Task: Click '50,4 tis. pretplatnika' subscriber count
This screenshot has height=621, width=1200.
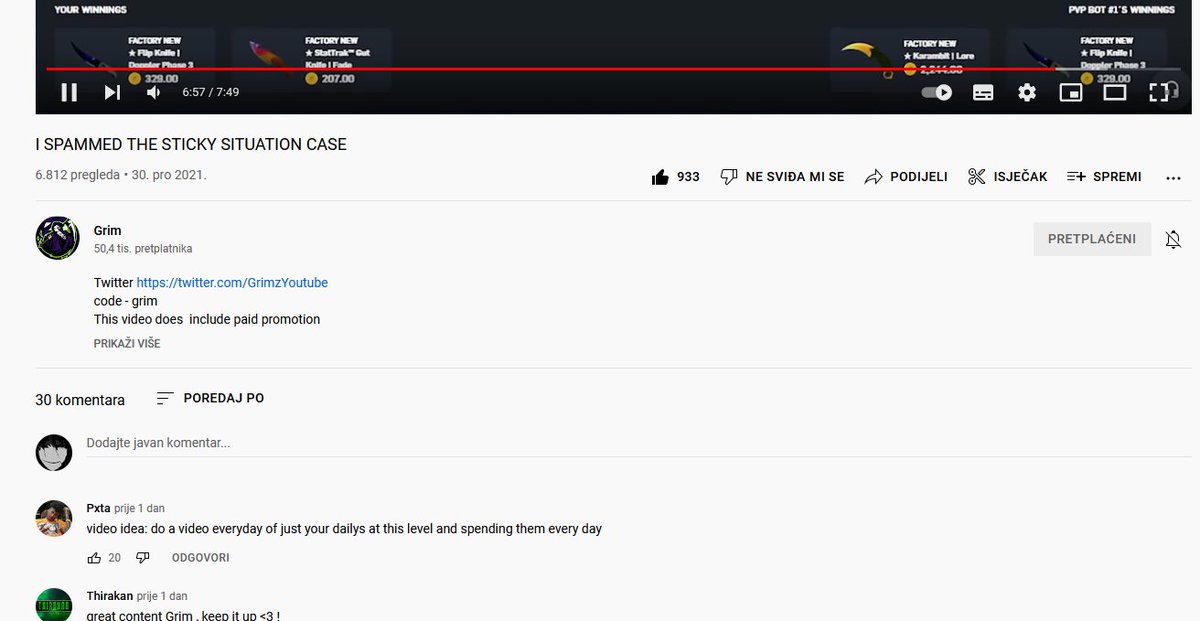Action: click(143, 248)
